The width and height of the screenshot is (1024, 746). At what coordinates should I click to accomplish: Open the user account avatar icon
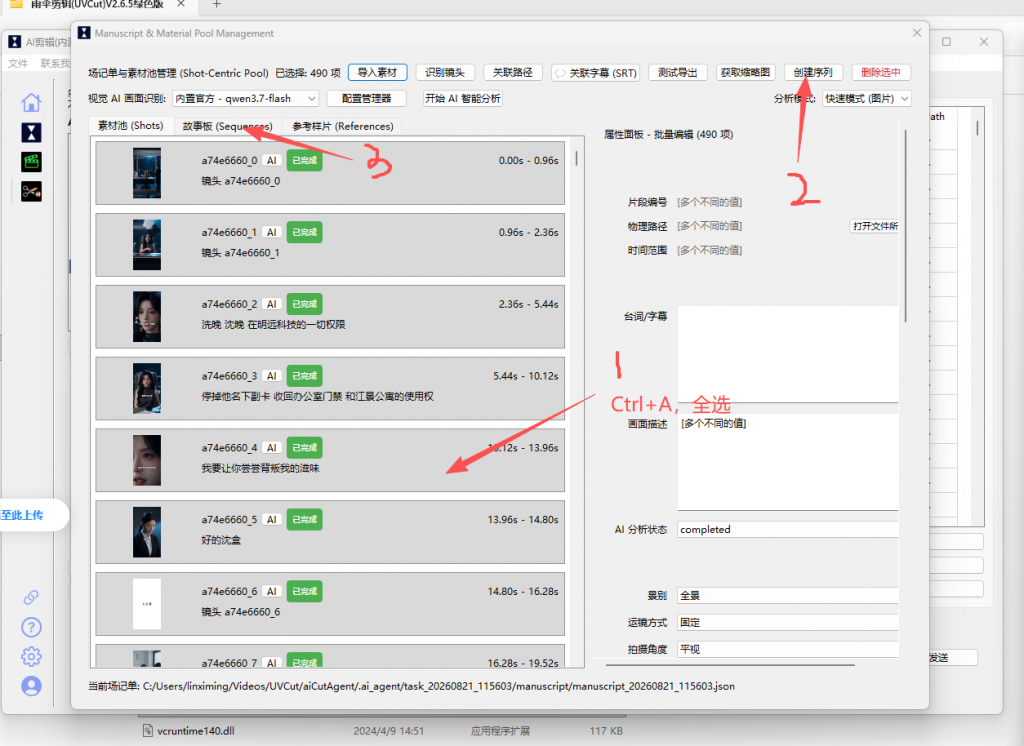click(31, 686)
